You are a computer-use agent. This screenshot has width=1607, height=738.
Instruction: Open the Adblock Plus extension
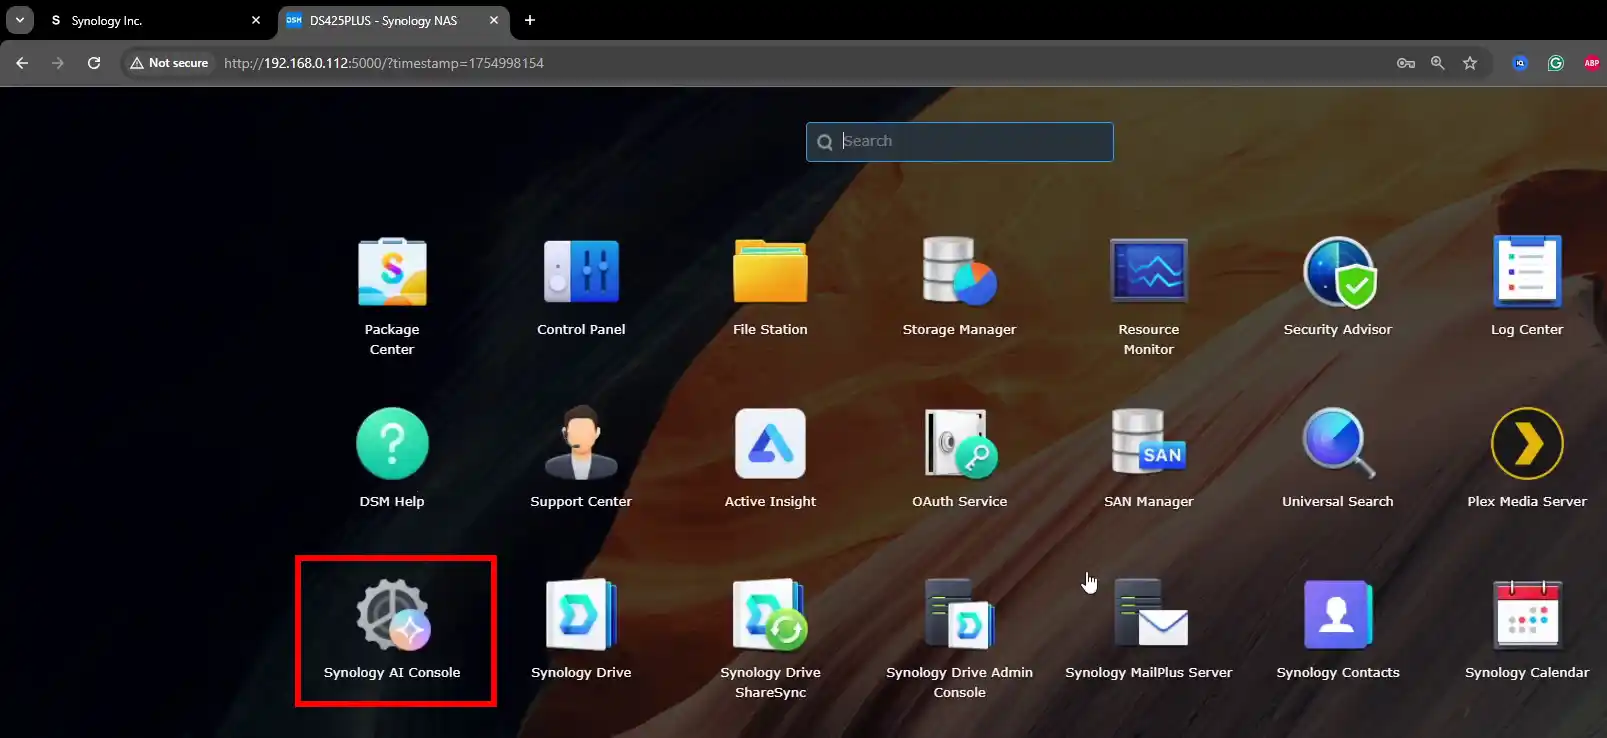[x=1592, y=63]
